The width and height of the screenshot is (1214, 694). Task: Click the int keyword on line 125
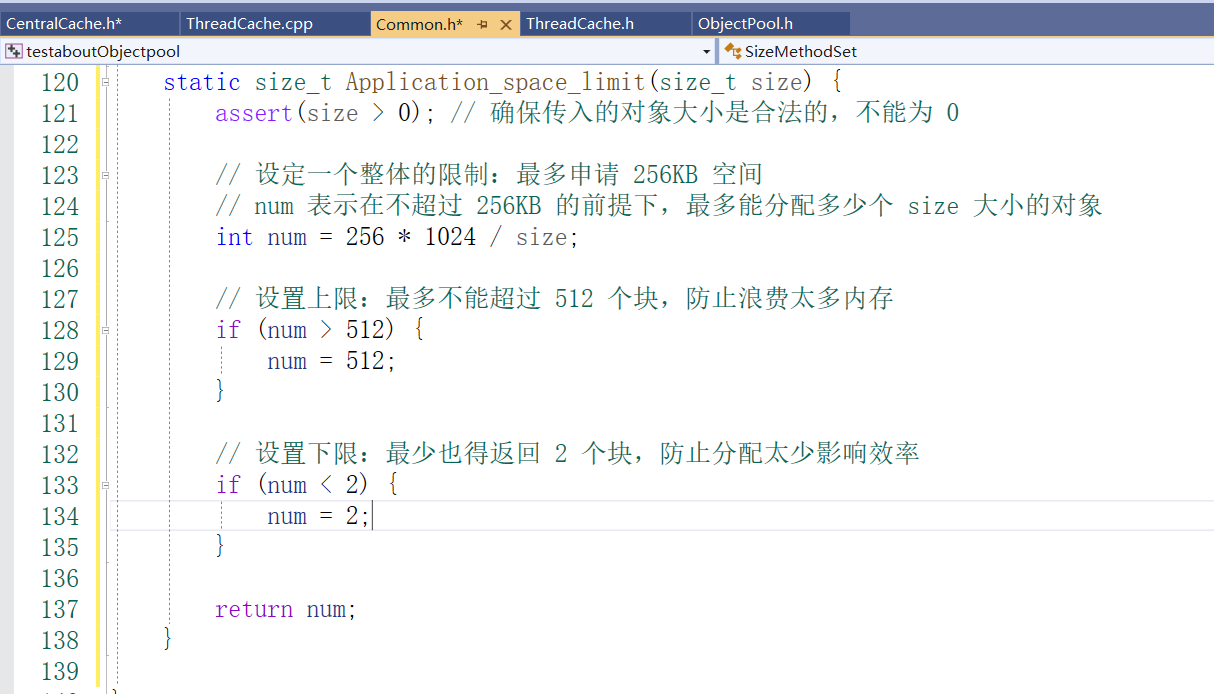point(234,237)
